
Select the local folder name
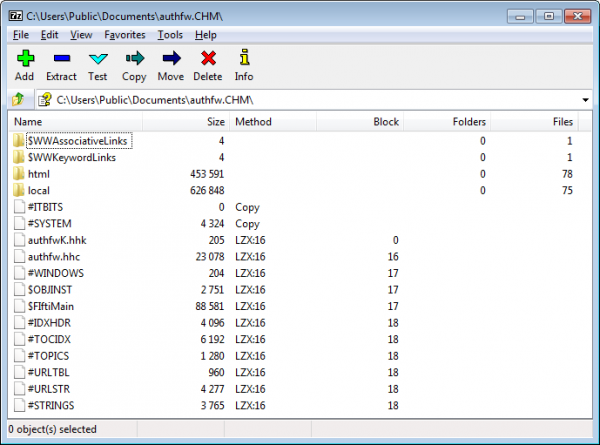39,191
